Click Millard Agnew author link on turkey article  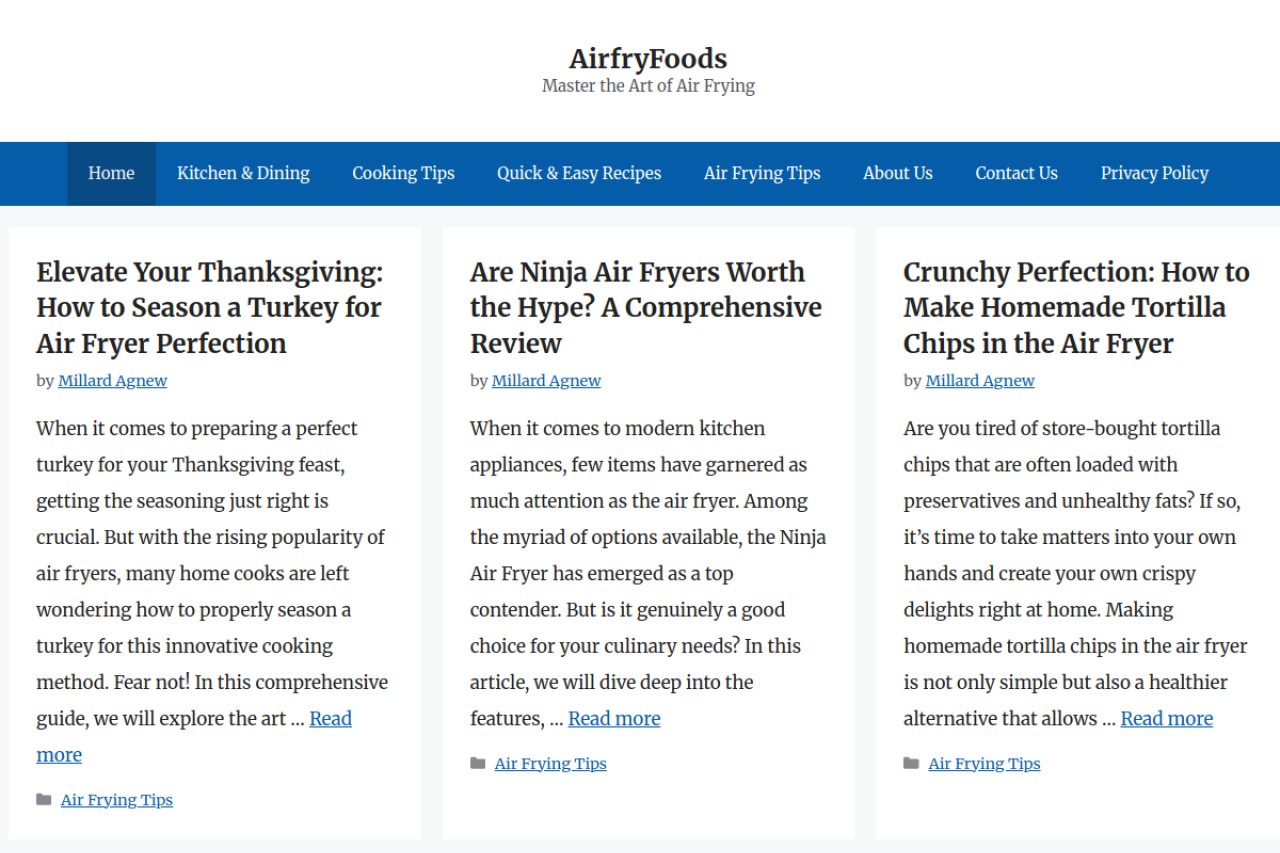point(113,381)
